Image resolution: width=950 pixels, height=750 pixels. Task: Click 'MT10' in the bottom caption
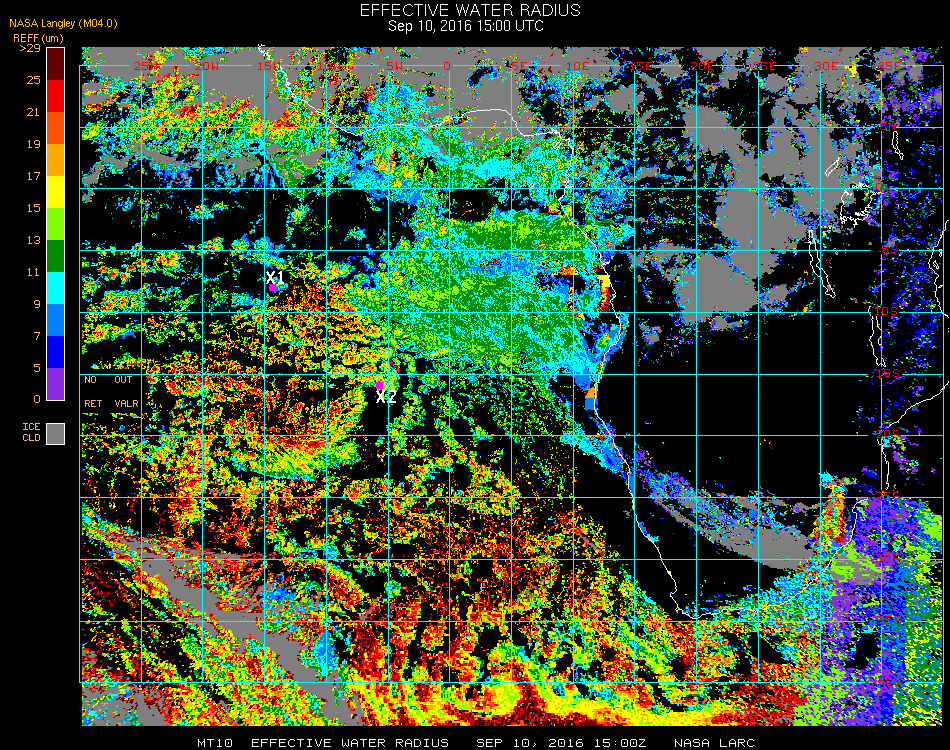click(x=214, y=743)
